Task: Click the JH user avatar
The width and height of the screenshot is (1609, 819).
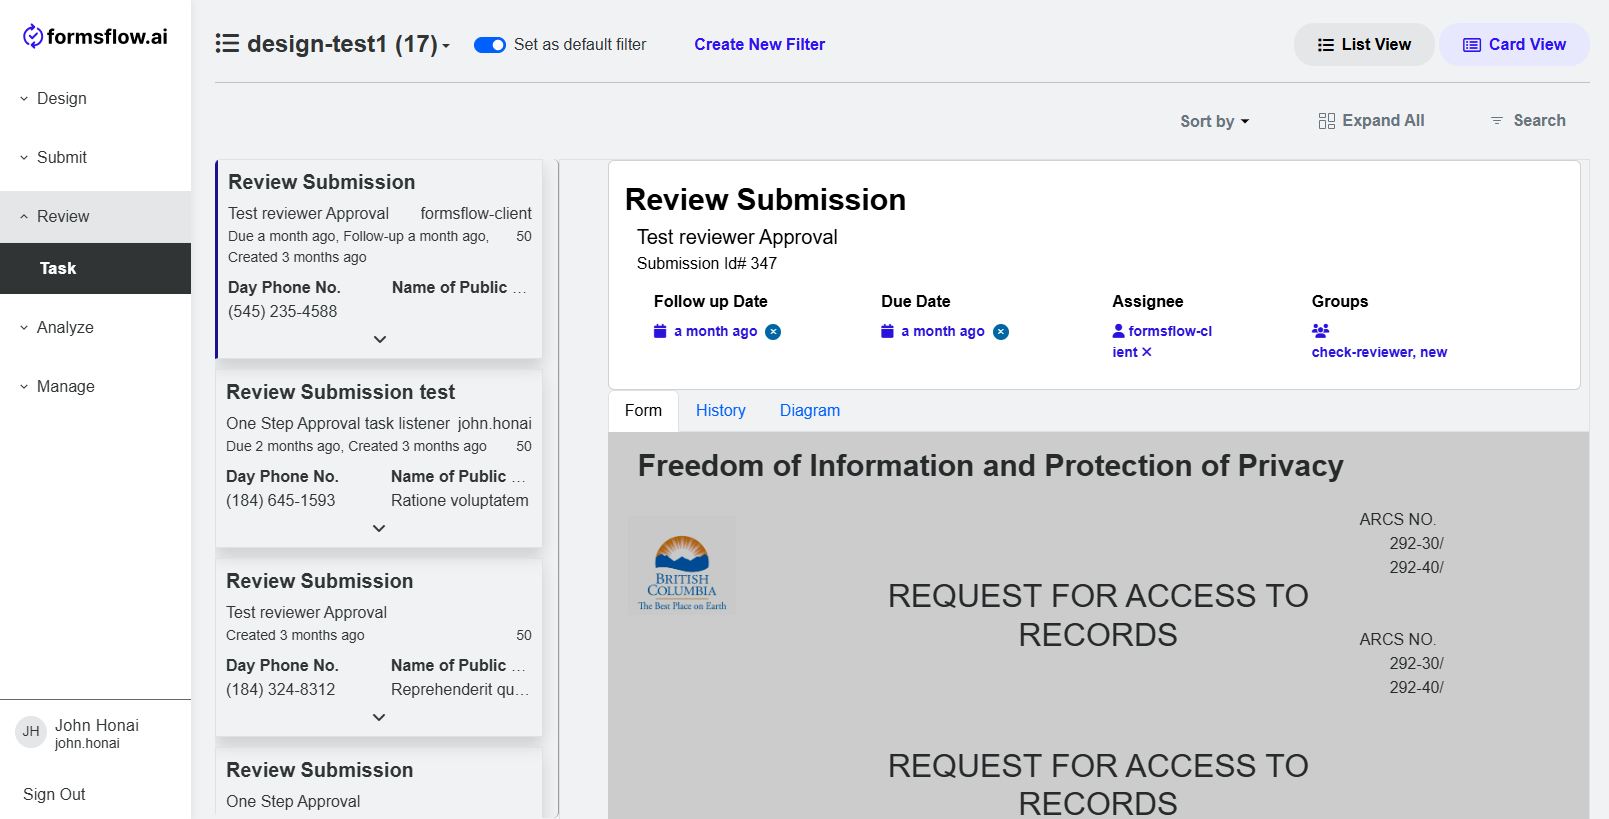Action: (31, 732)
